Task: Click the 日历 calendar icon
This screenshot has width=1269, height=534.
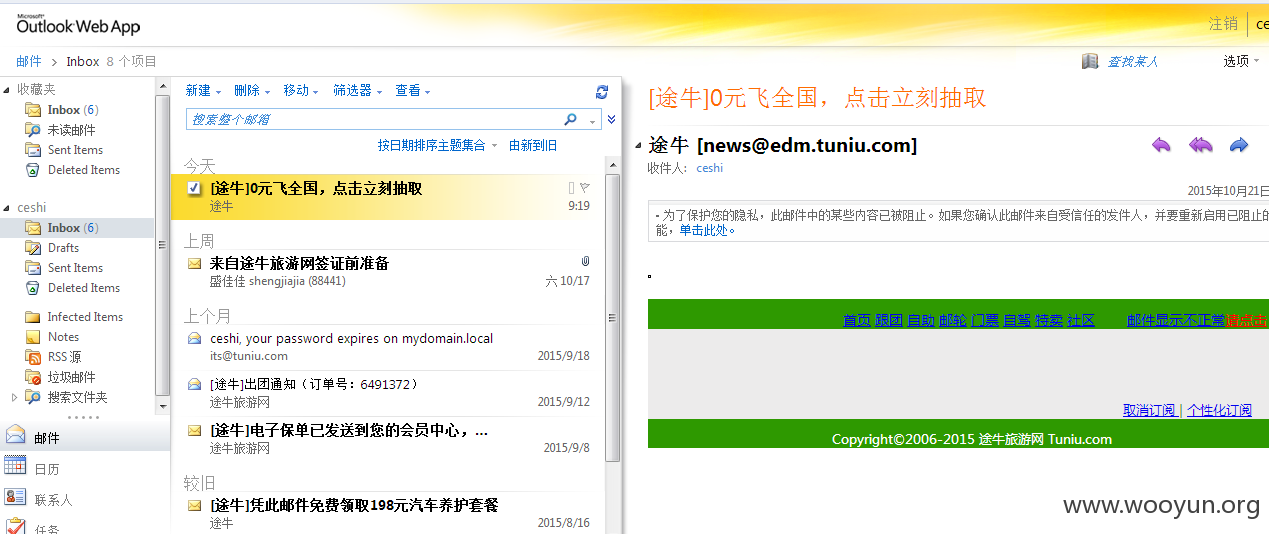Action: point(15,466)
